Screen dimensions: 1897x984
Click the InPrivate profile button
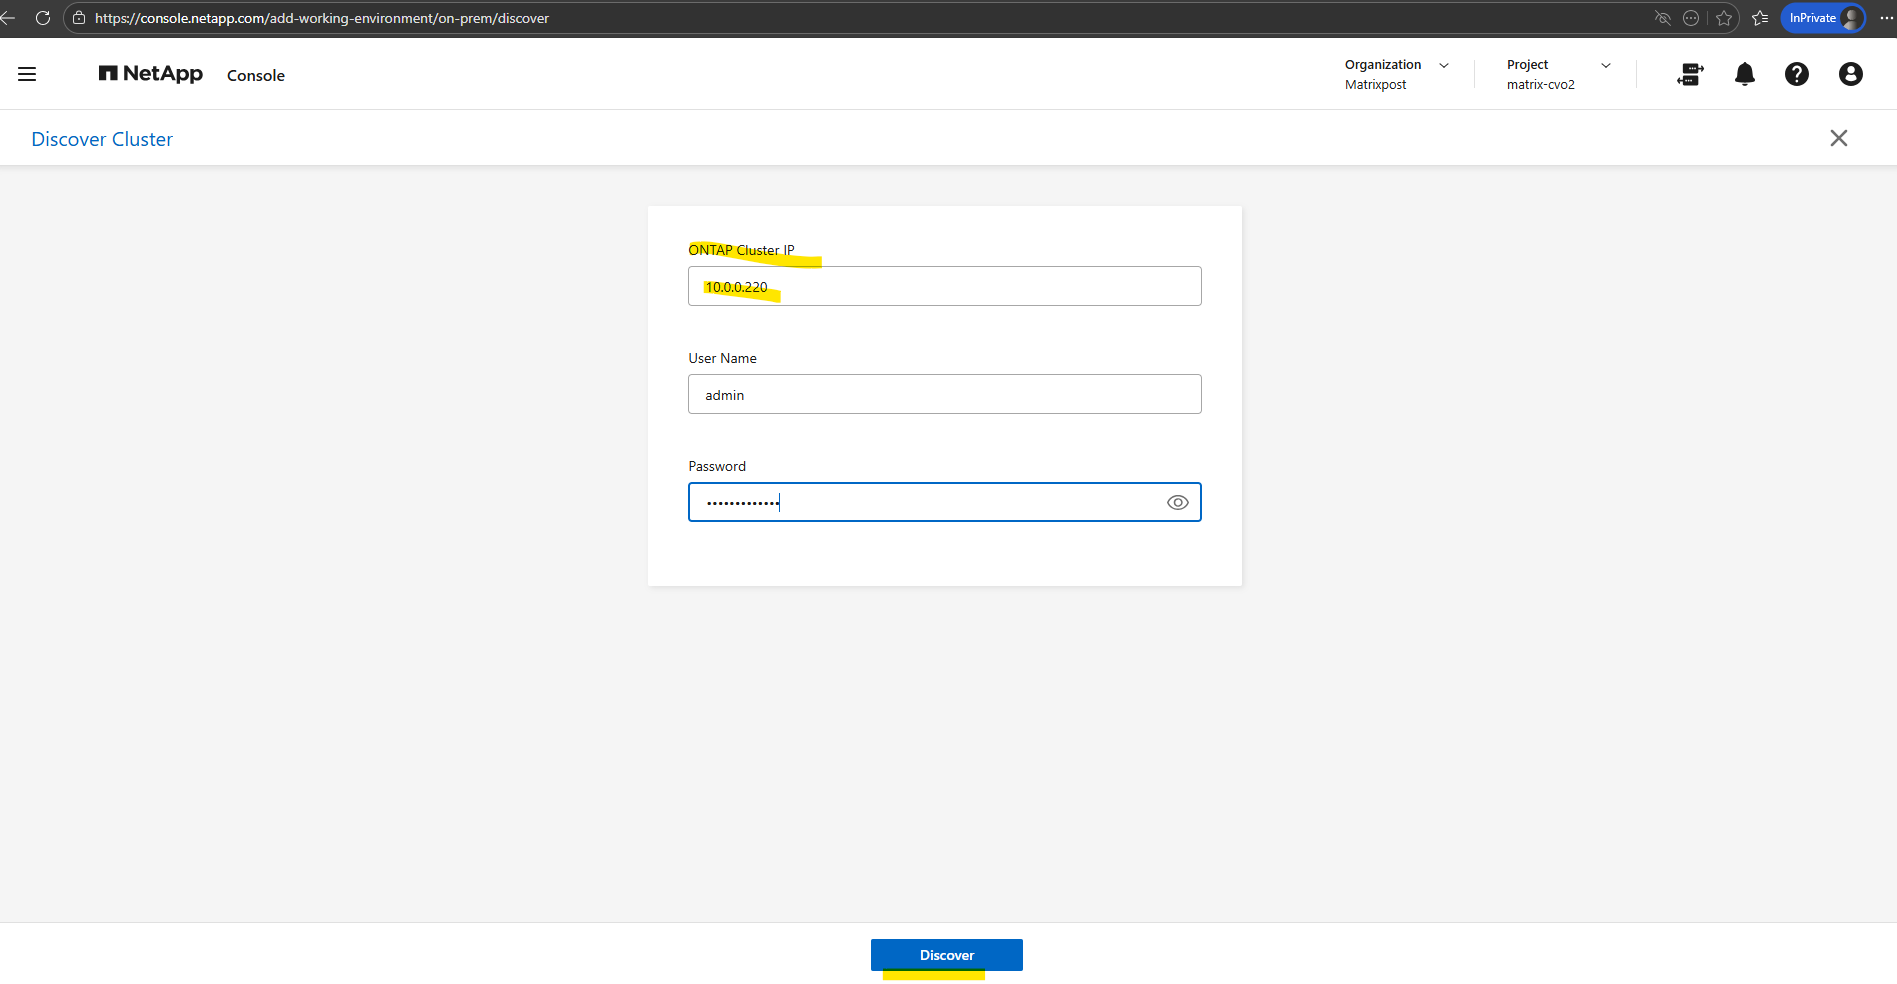(1823, 18)
